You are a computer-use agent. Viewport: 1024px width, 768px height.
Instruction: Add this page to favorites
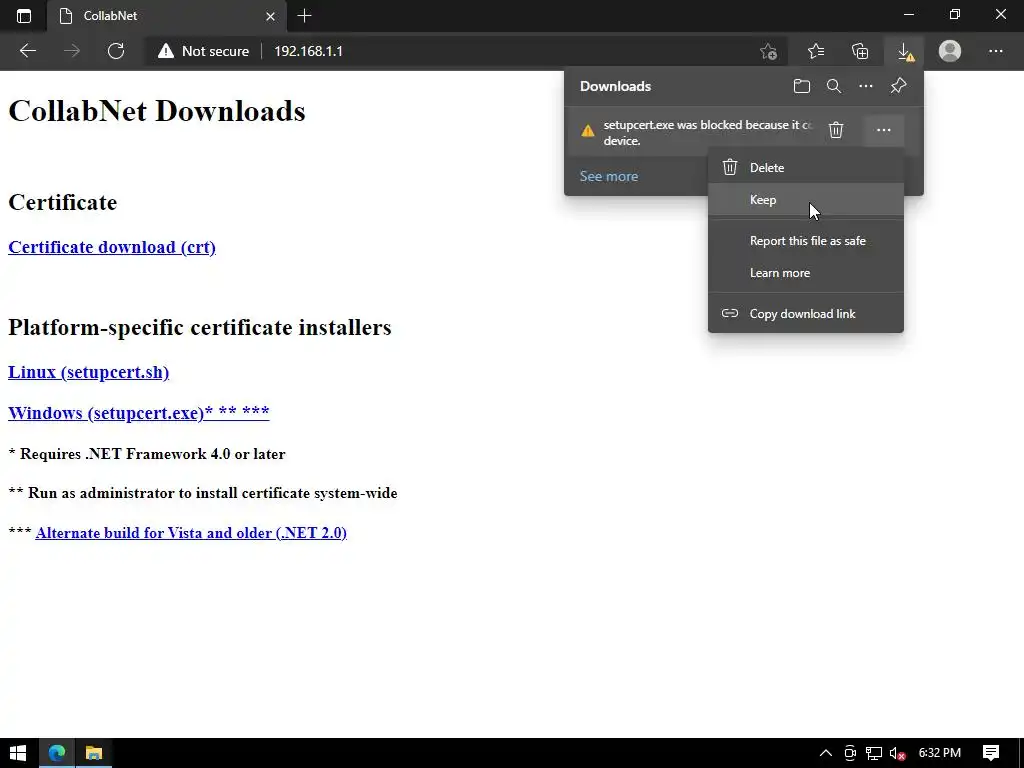coord(769,51)
